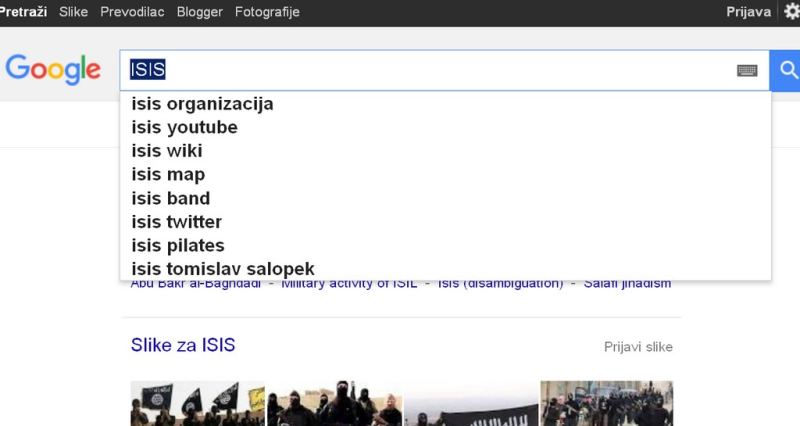Open the on-screen keyboard icon
This screenshot has height=426, width=800.
coord(747,70)
